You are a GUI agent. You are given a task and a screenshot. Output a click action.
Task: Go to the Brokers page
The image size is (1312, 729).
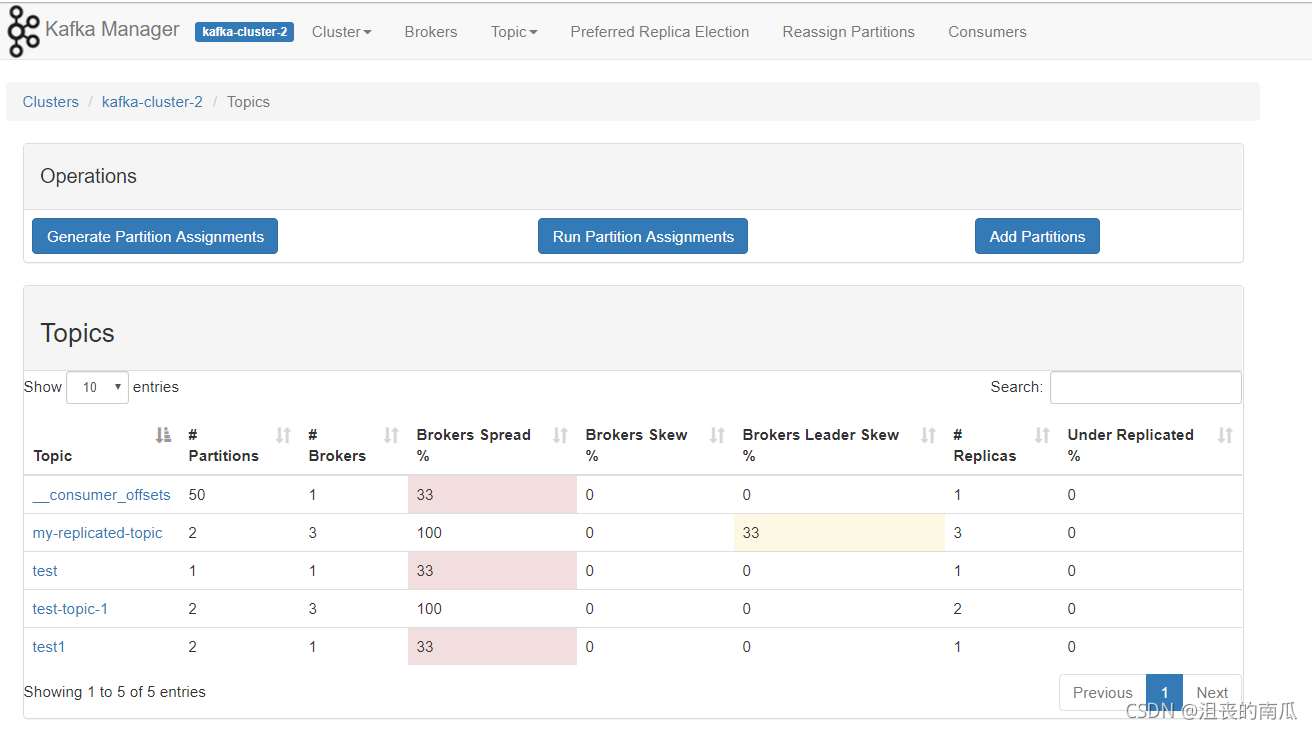(x=431, y=32)
